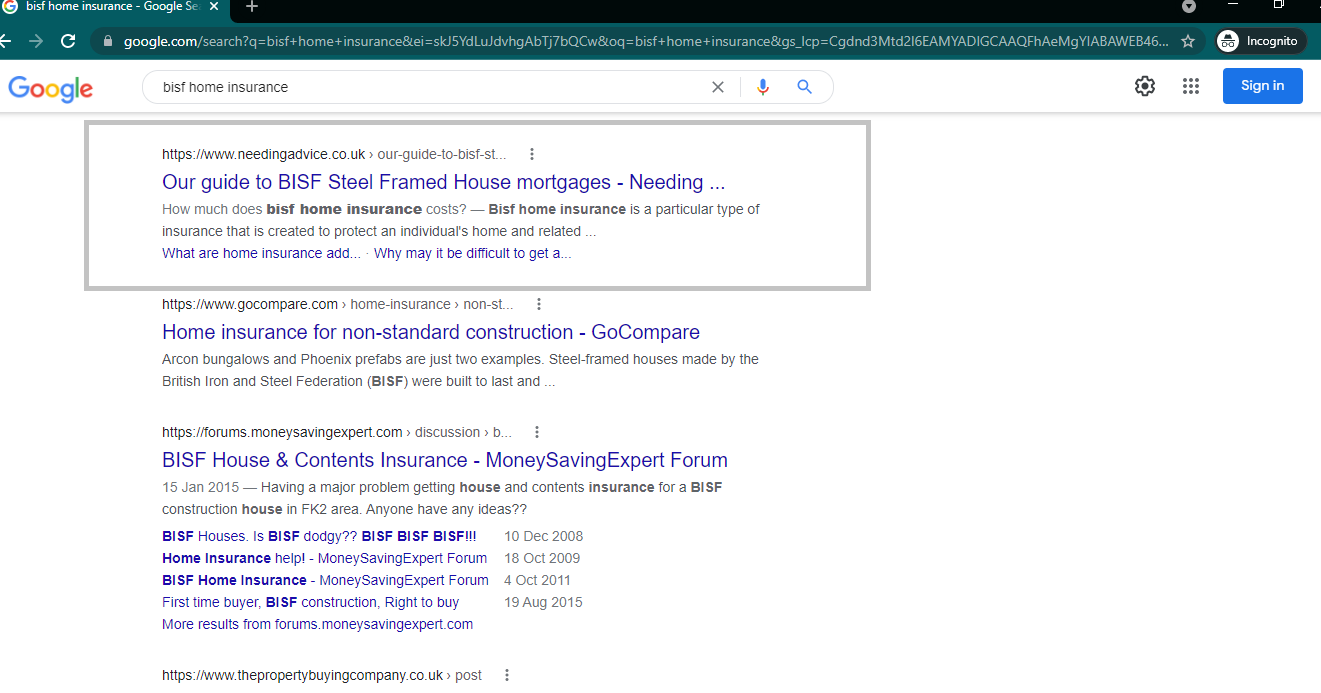Expand options menu for needingadvice.co.uk result
The image size is (1321, 693).
tap(532, 154)
